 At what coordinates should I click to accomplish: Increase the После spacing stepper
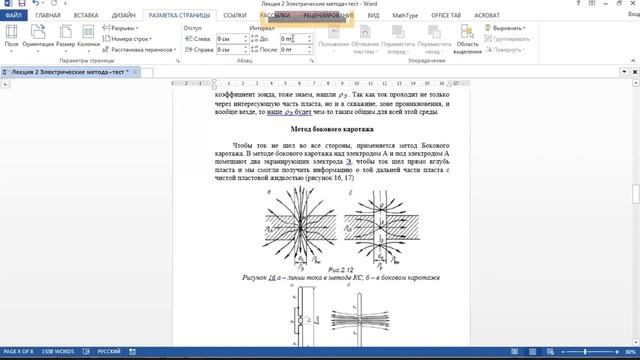[309, 47]
